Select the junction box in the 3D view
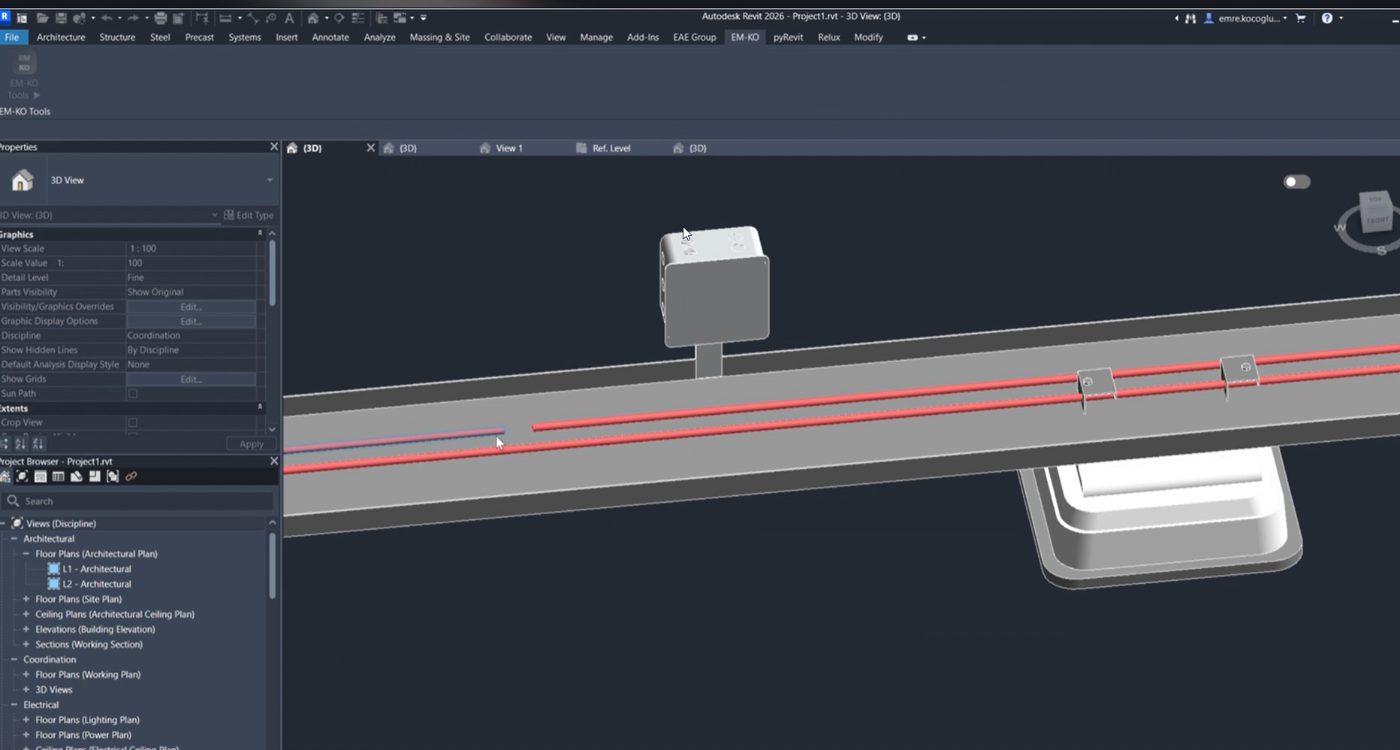The image size is (1400, 750). [714, 288]
